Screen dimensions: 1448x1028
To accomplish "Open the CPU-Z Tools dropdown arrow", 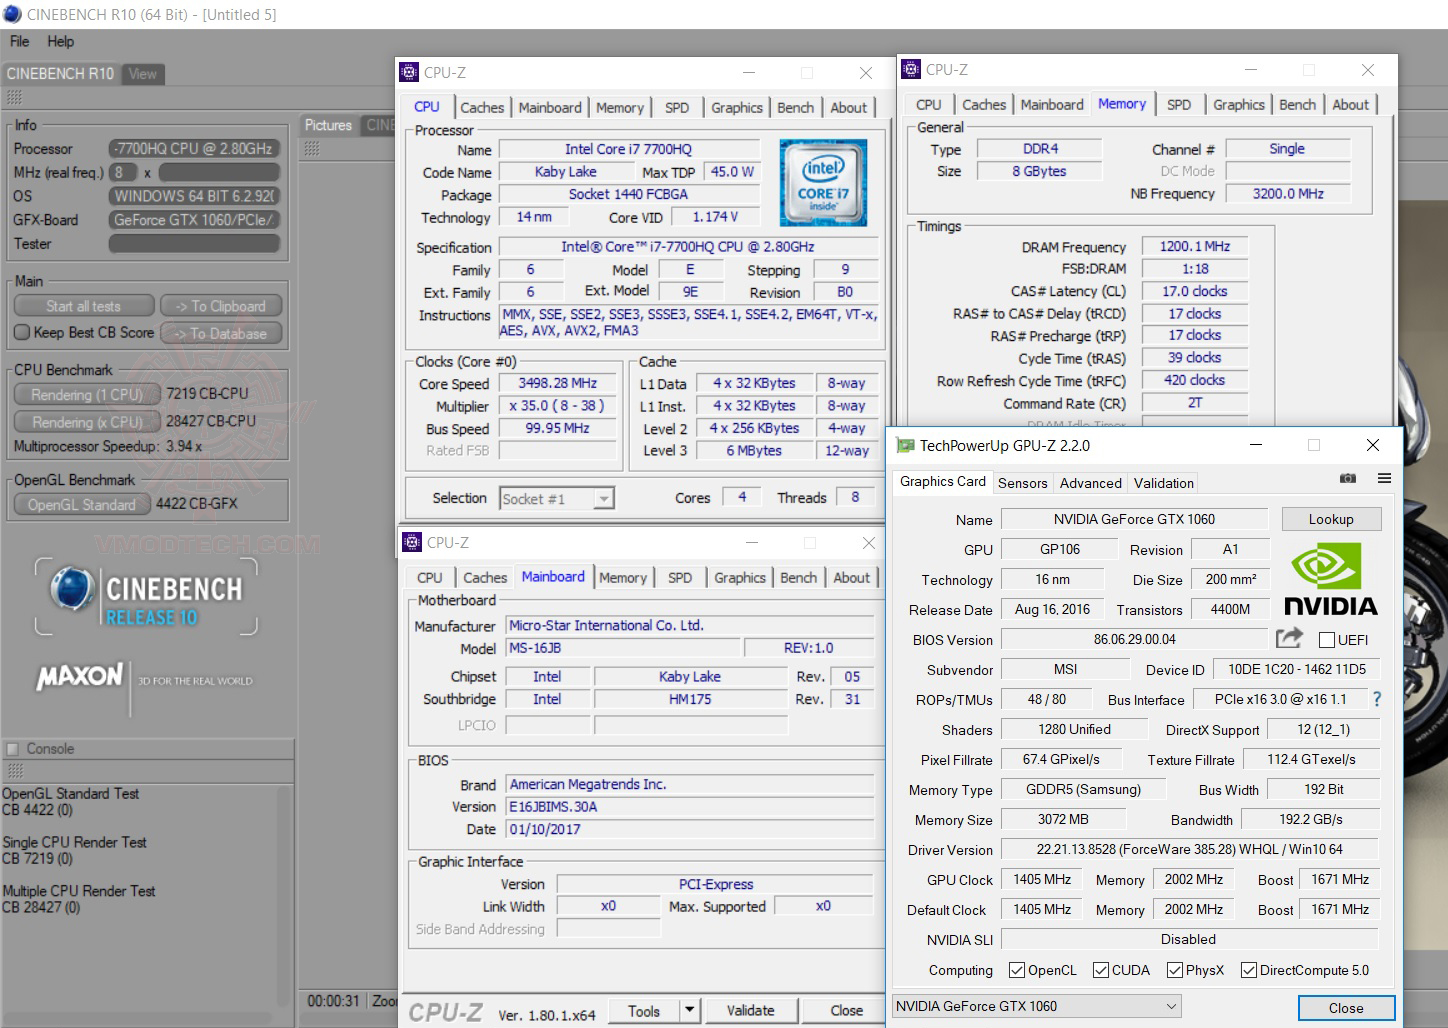I will tap(689, 1010).
